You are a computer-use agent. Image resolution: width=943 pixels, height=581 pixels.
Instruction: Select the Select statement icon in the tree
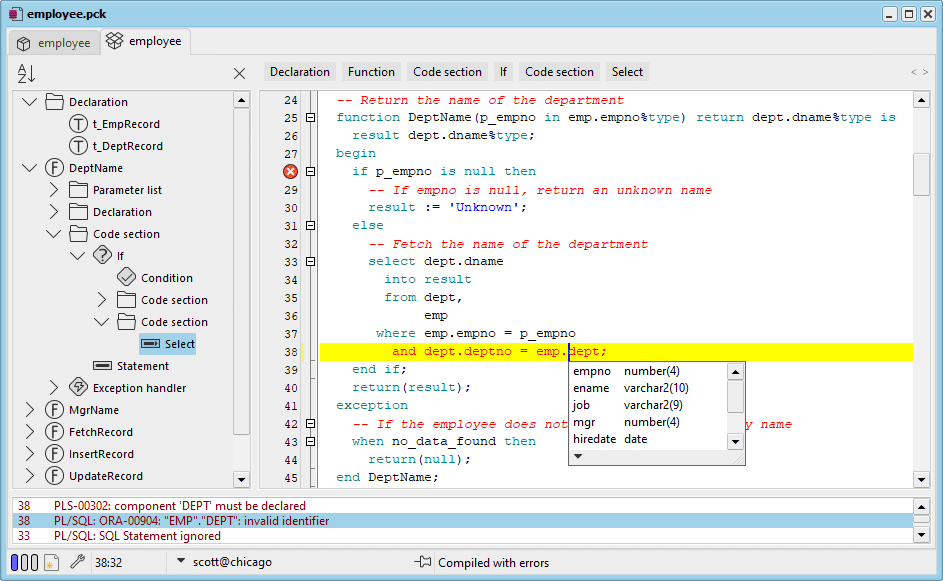tap(152, 343)
